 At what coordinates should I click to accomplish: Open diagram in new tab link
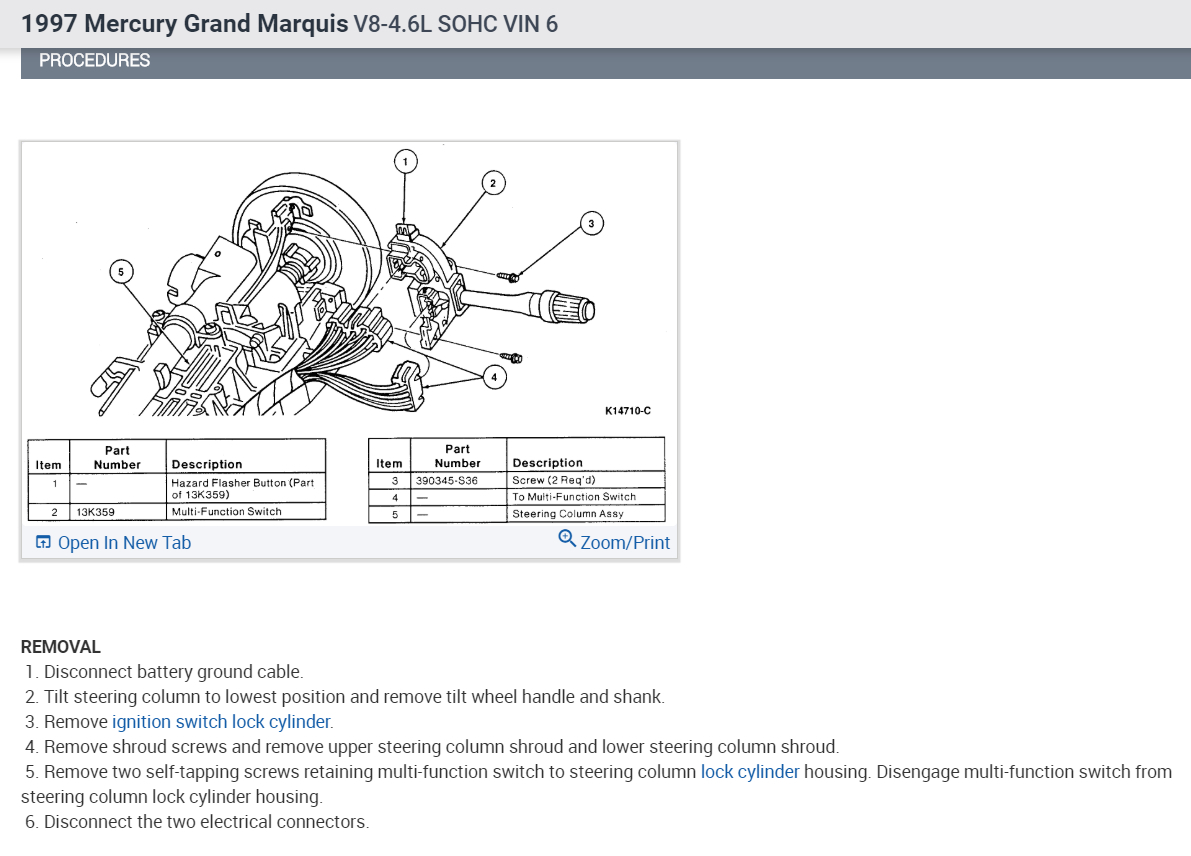(x=124, y=542)
